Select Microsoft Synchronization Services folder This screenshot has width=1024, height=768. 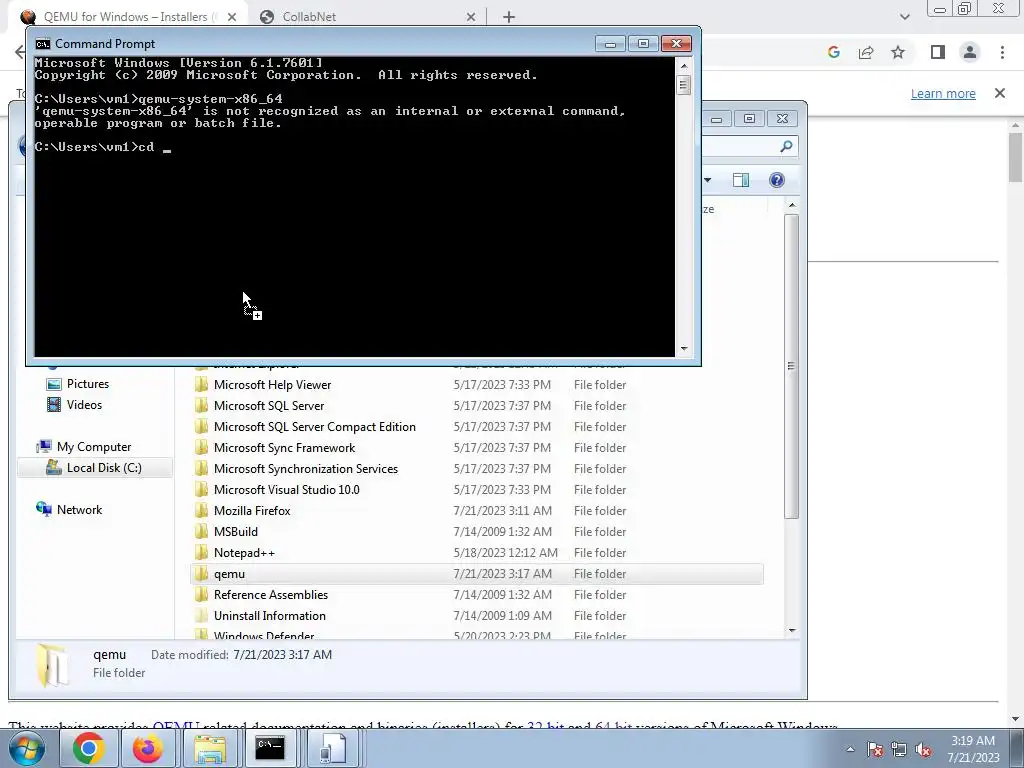click(306, 468)
